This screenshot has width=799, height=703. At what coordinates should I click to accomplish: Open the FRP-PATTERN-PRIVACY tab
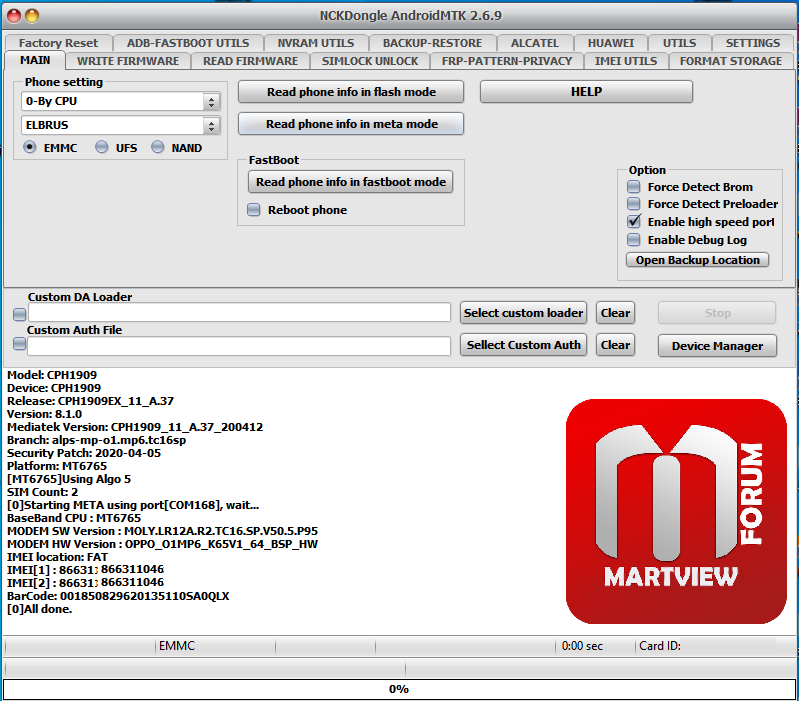point(507,61)
